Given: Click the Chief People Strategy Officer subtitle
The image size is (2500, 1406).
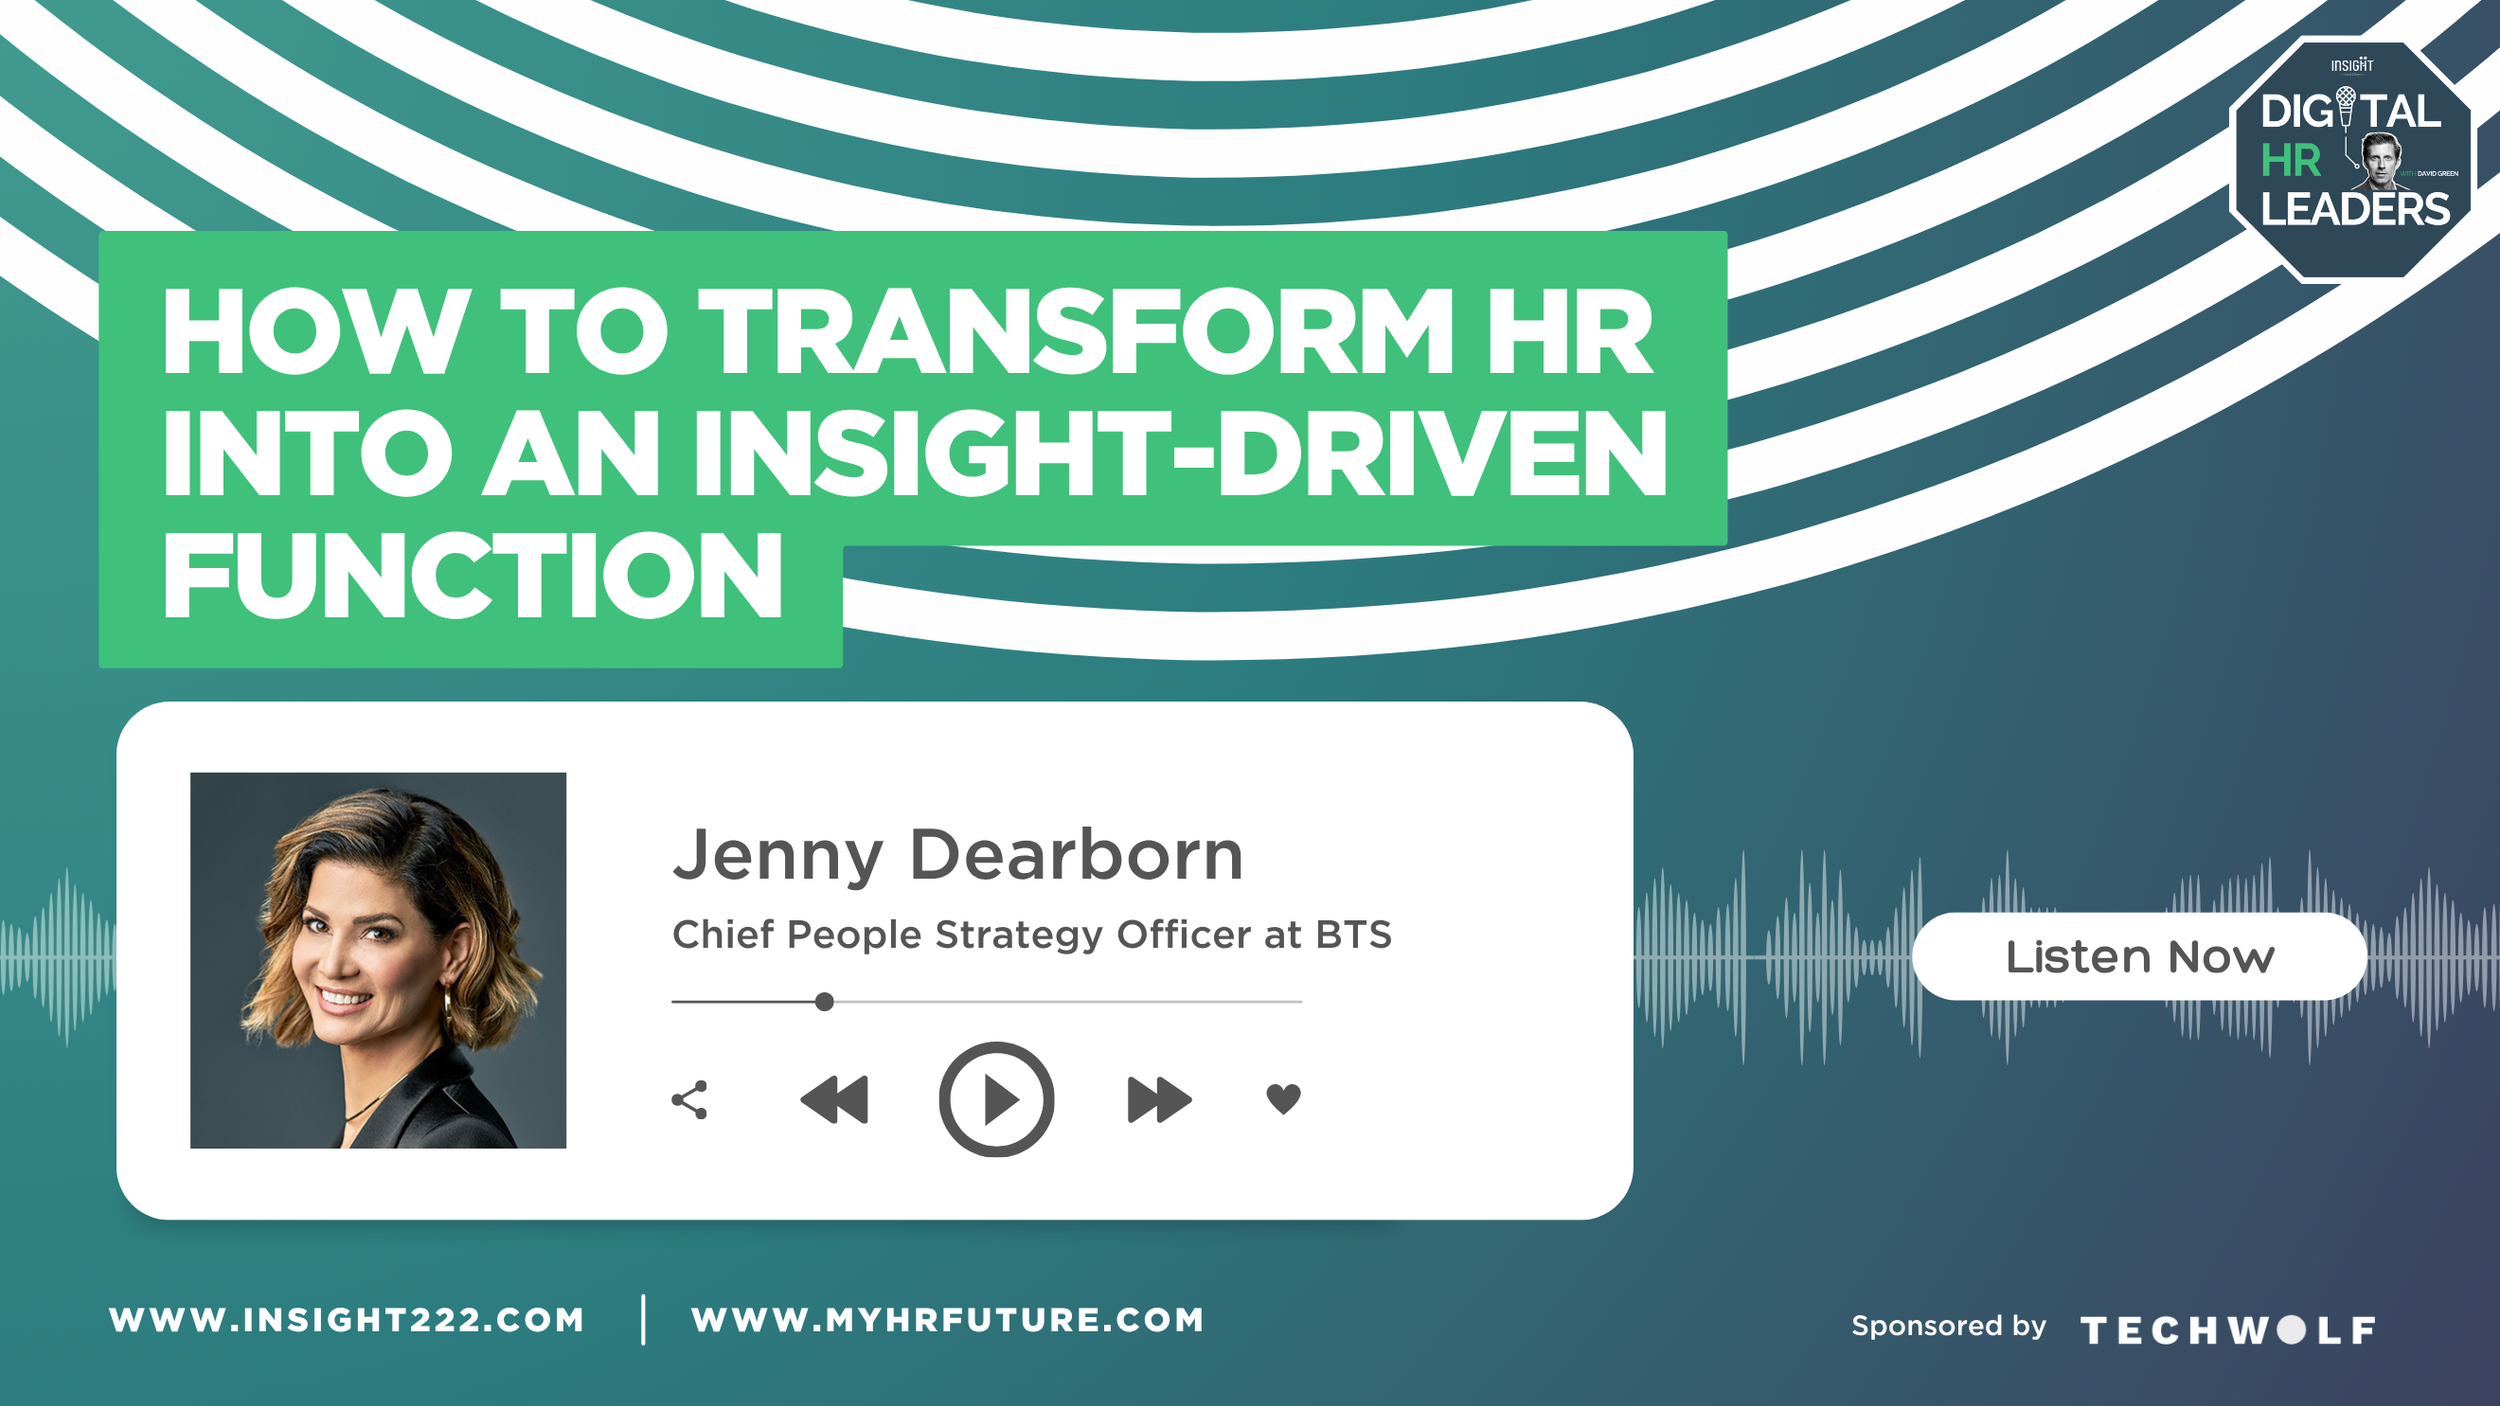Looking at the screenshot, I should click(1031, 935).
